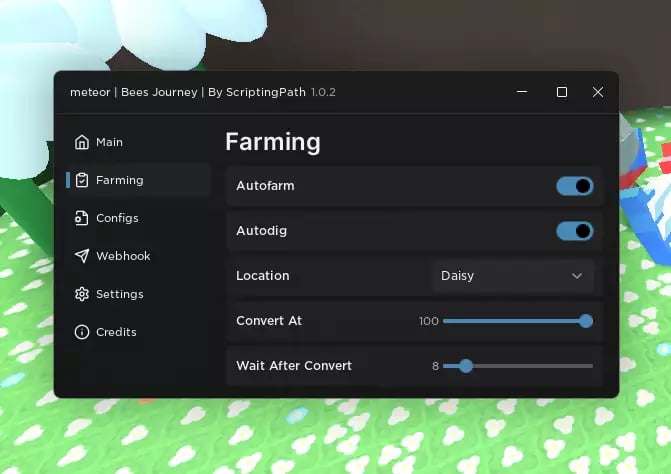Click the Farming clipboard icon
The width and height of the screenshot is (671, 474).
[x=82, y=180]
